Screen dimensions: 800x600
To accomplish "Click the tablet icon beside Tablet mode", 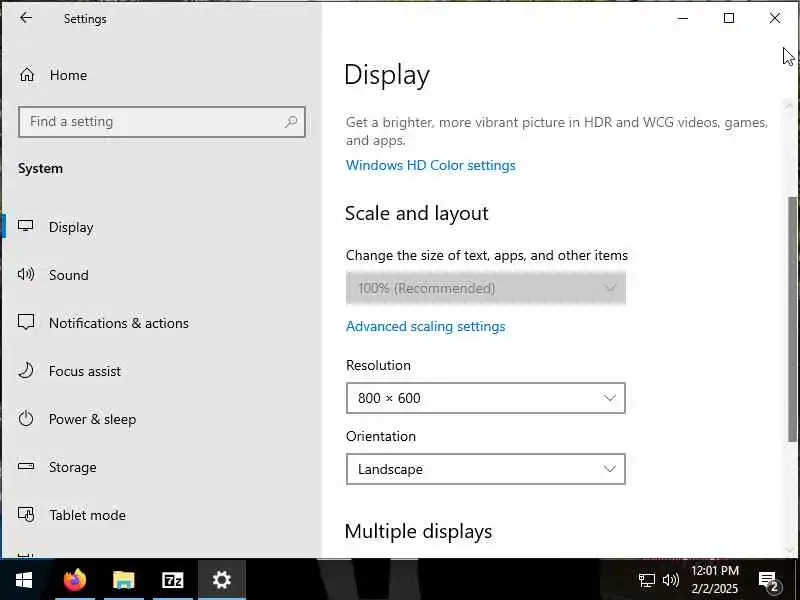I will (26, 514).
